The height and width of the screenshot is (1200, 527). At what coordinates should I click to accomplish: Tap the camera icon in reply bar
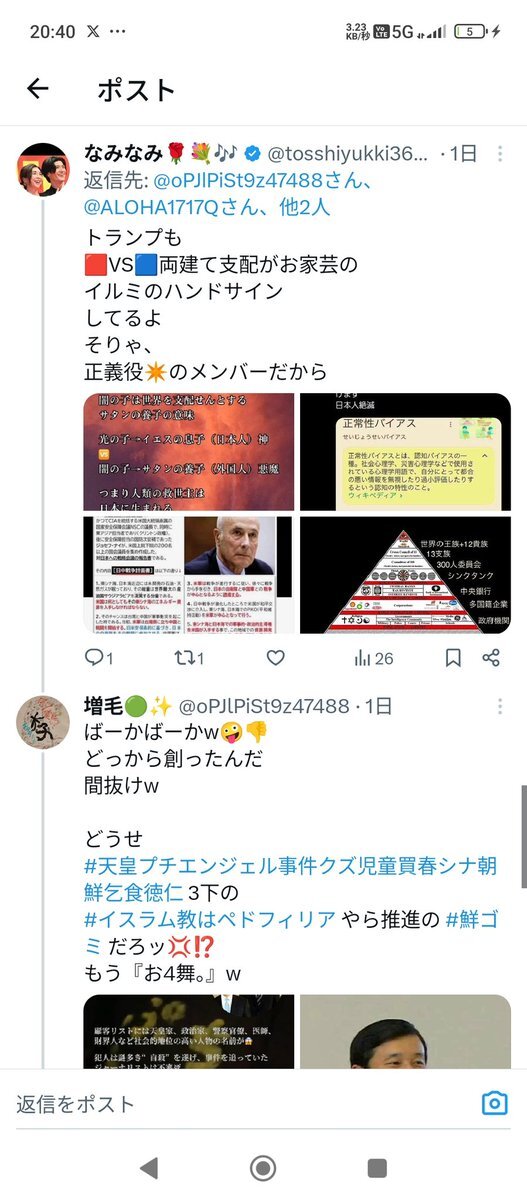494,1103
